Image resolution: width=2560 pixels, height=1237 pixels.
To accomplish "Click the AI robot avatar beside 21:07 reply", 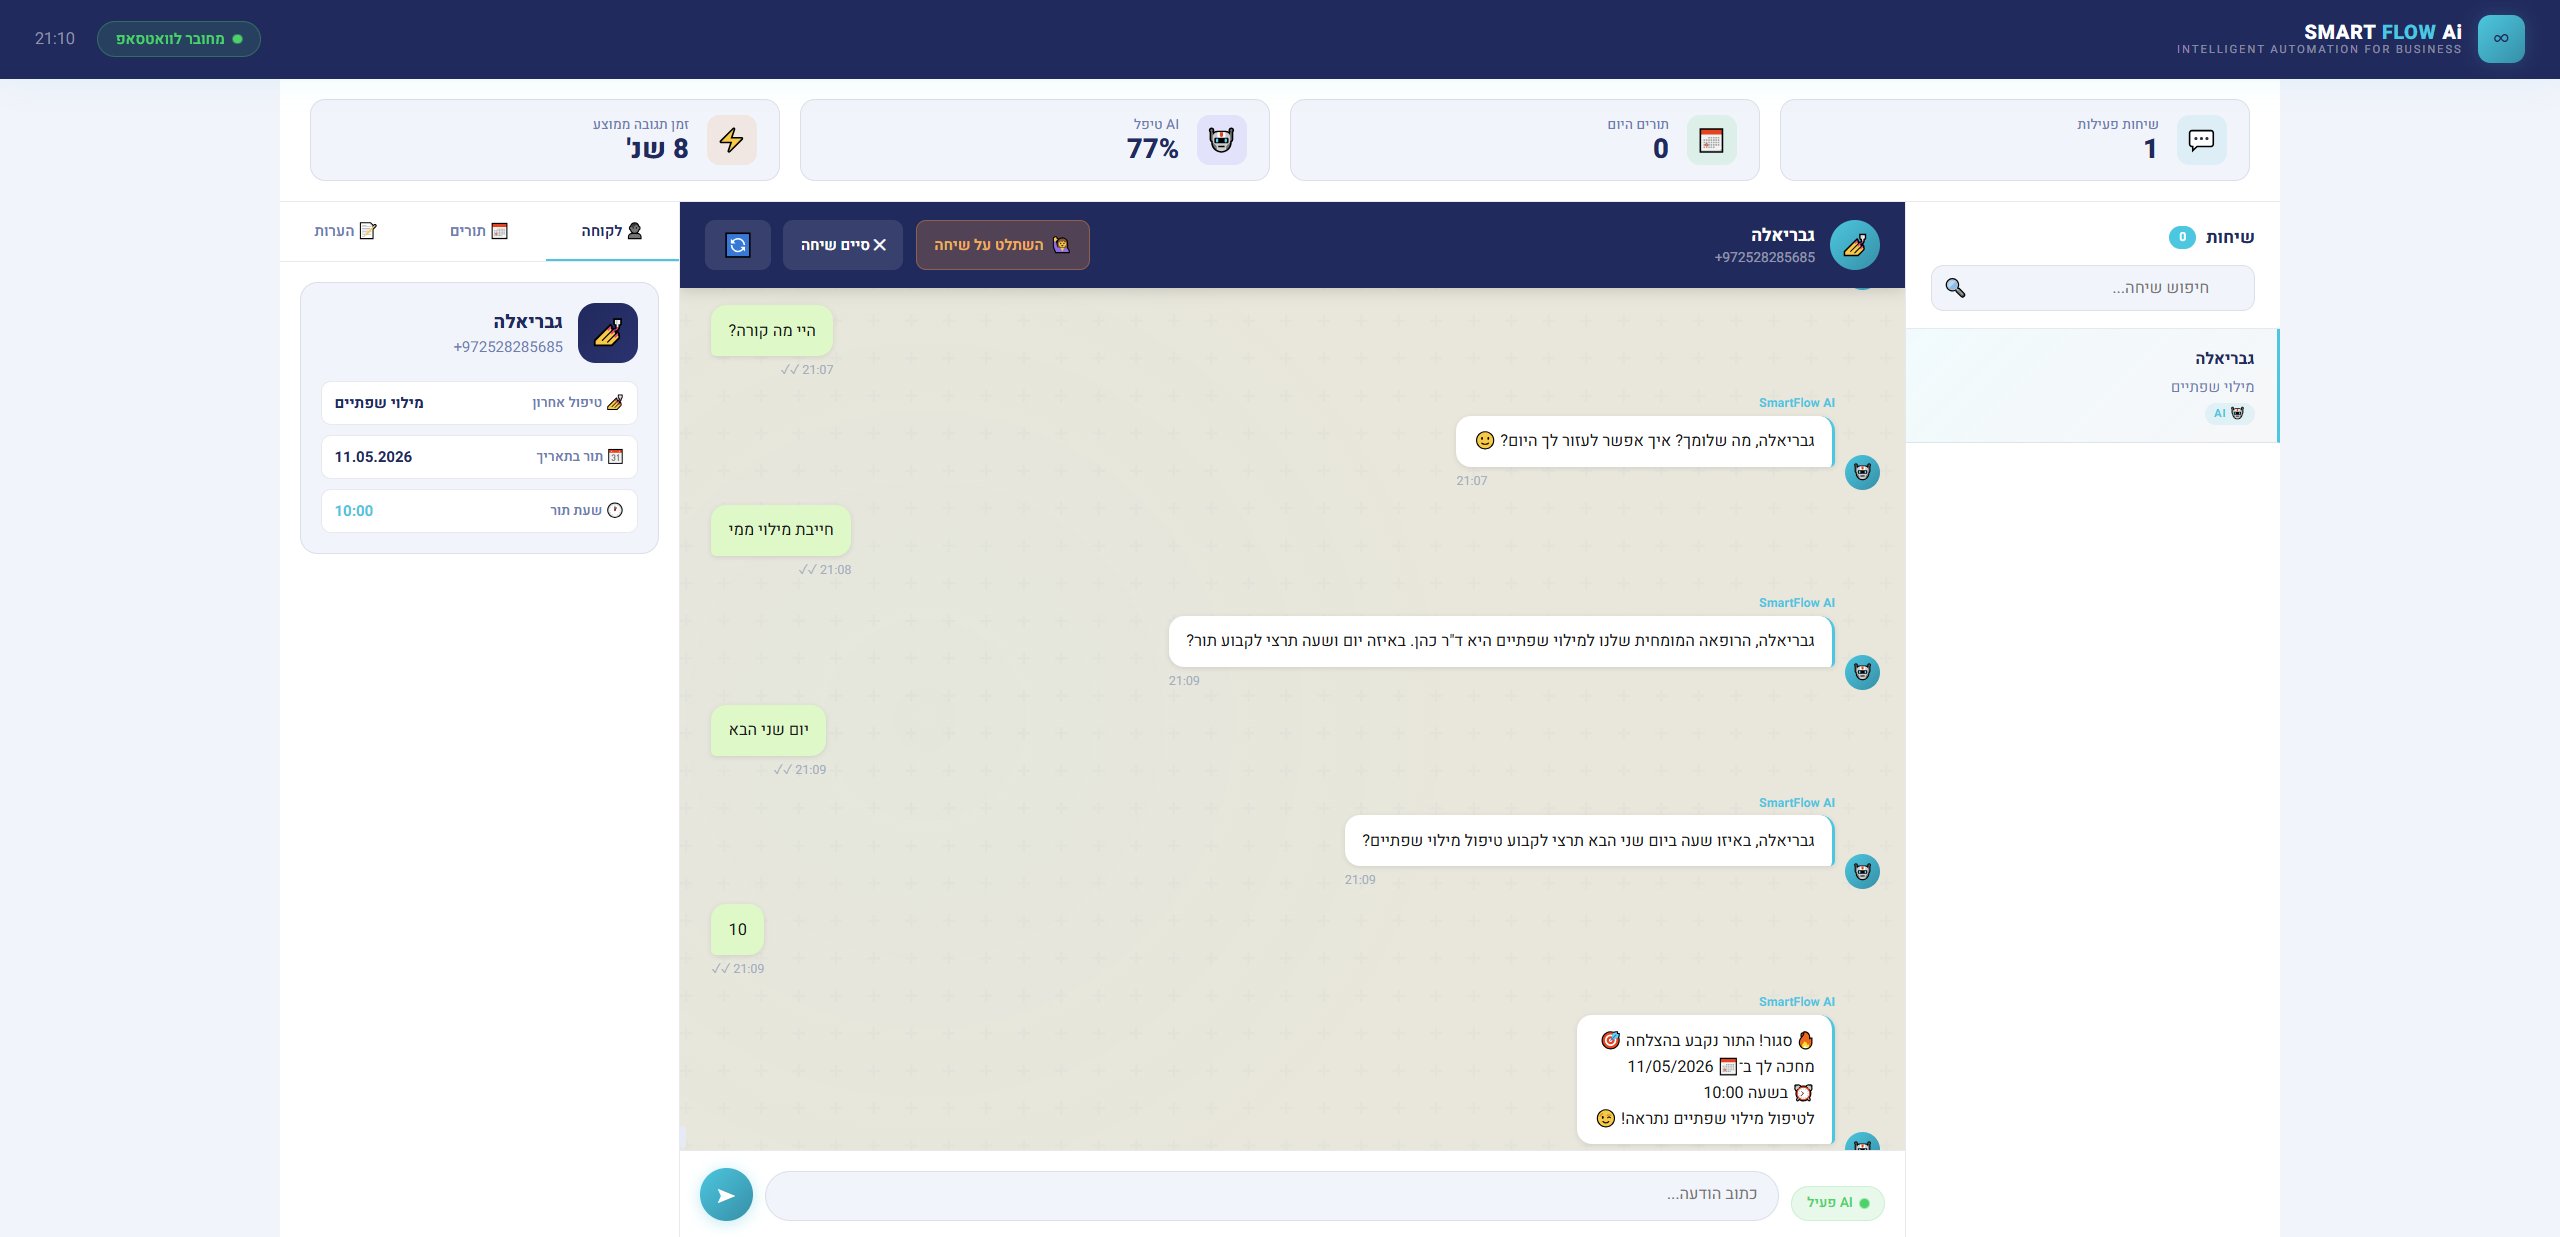I will tap(1861, 472).
